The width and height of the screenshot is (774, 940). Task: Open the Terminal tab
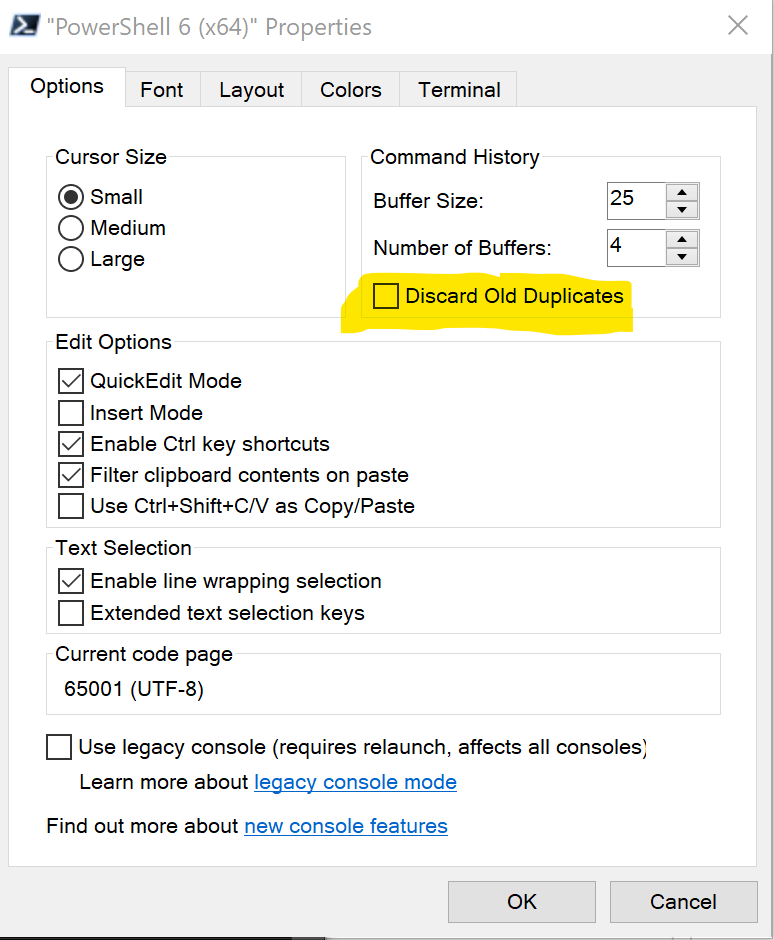click(459, 90)
